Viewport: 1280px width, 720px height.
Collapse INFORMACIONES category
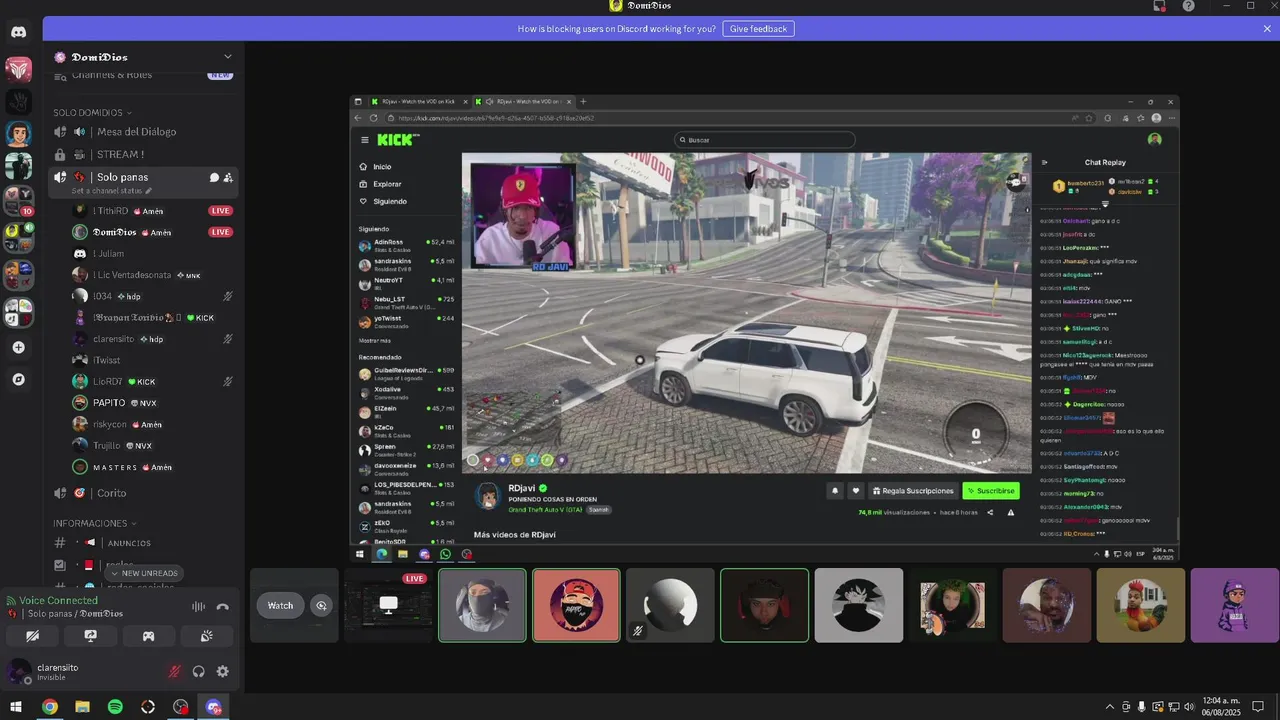[x=95, y=523]
